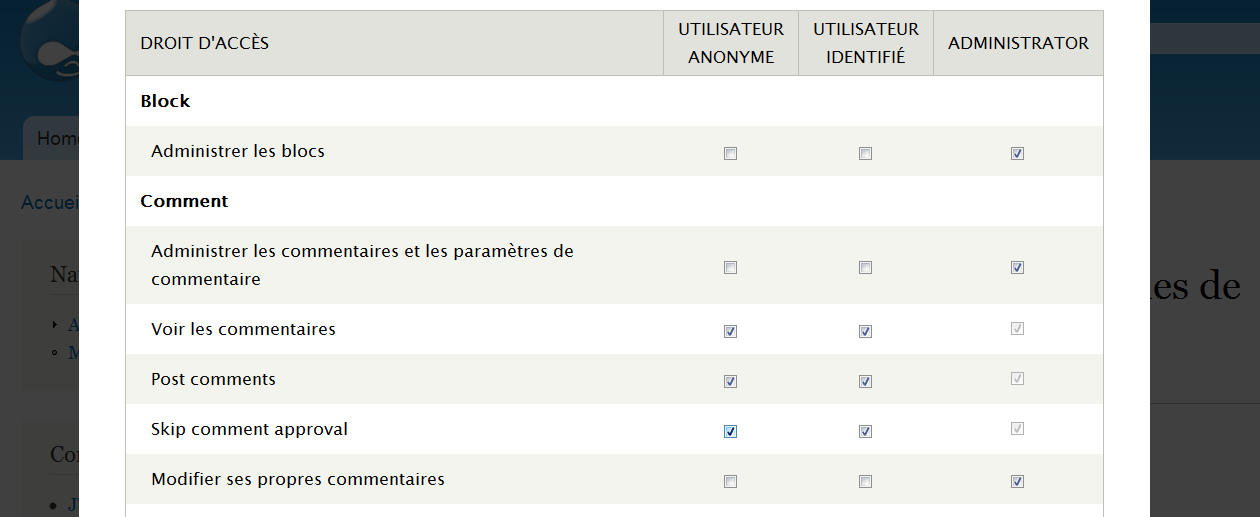Follow the Accueil breadcrumb link

tap(49, 202)
